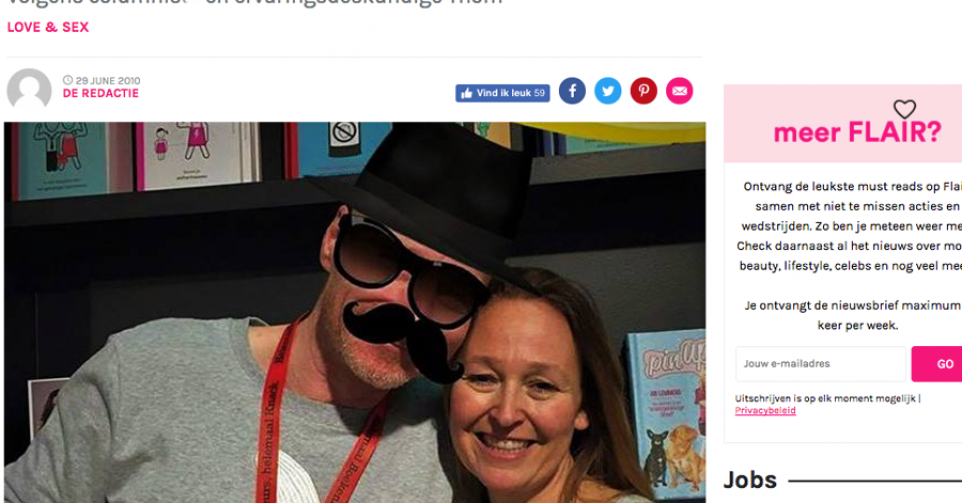
Task: Click the 29 JUNE 2010 date
Action: (108, 80)
